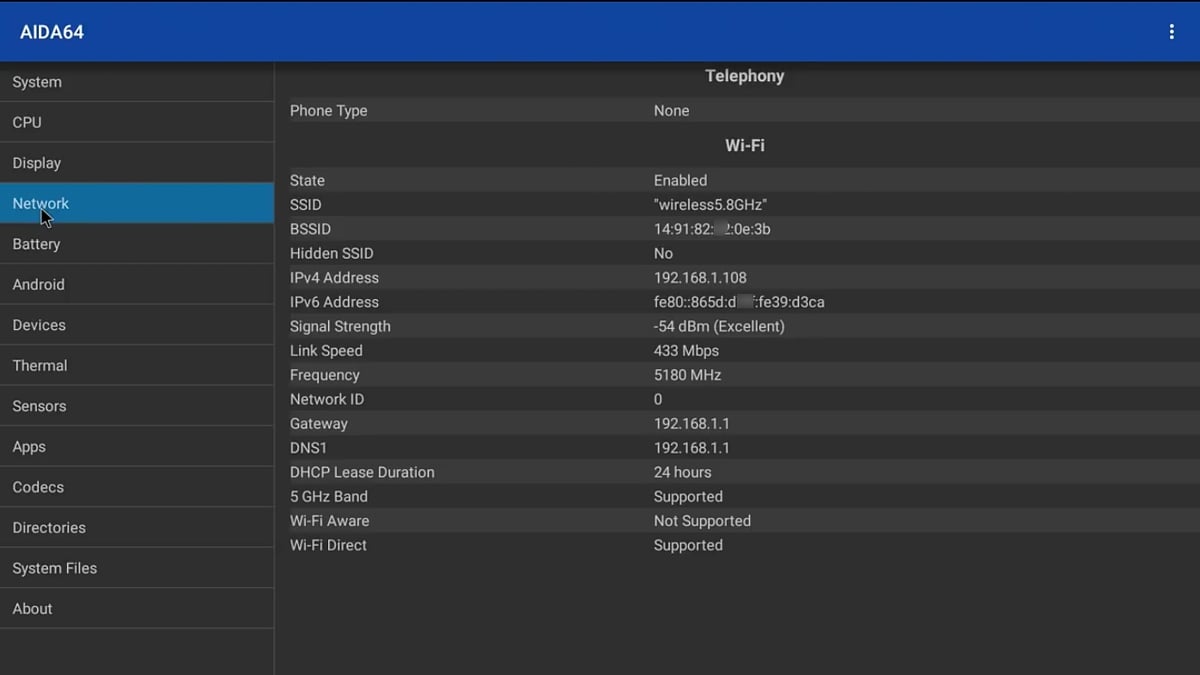Viewport: 1200px width, 675px height.
Task: Select the 5180 MHz value
Action: coord(687,375)
